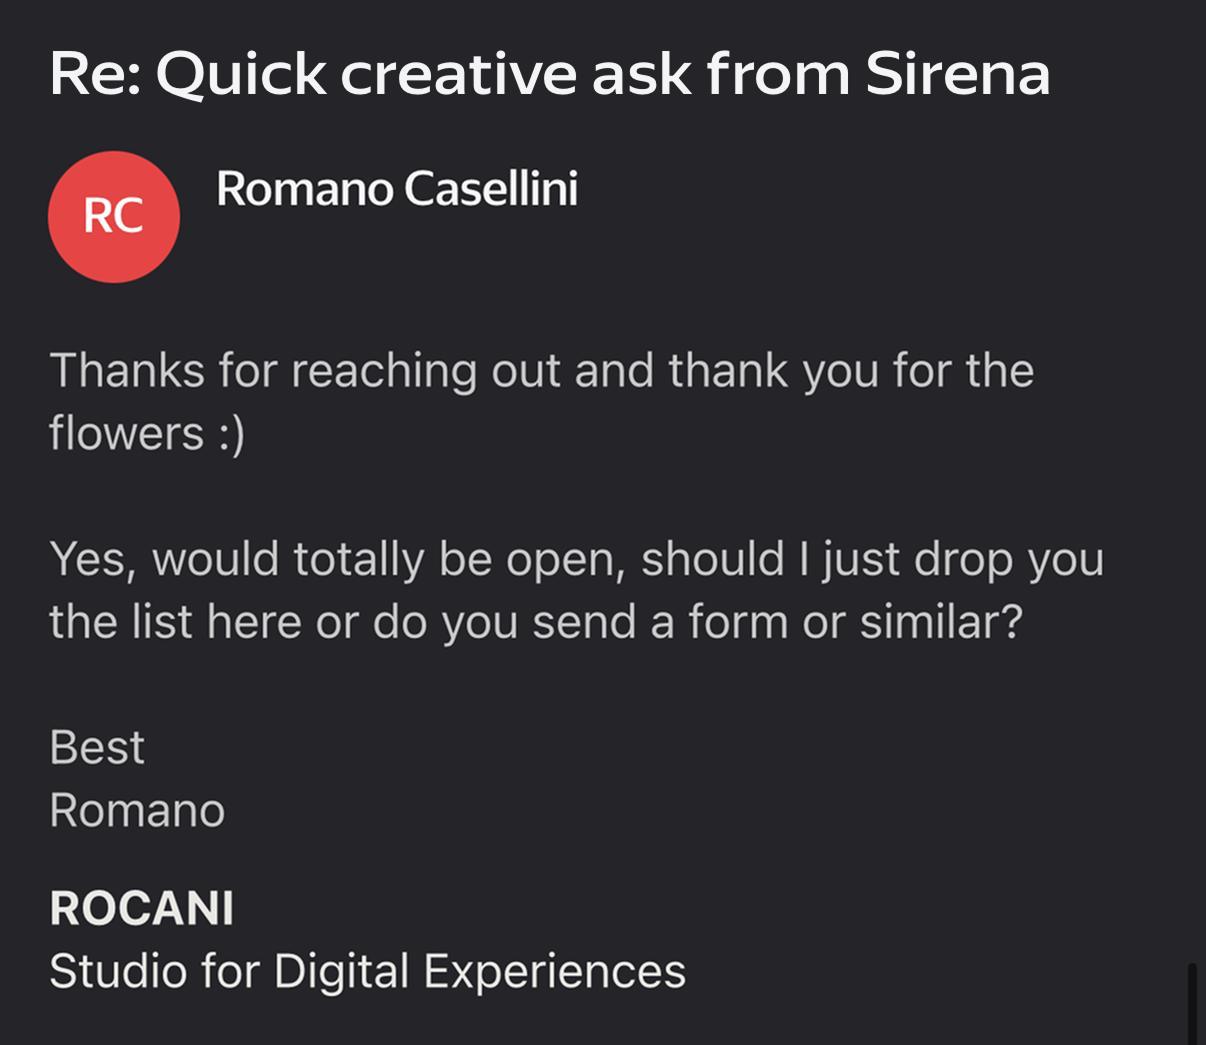
Task: Click "Studio for Digital Experiences" tagline
Action: coord(367,971)
